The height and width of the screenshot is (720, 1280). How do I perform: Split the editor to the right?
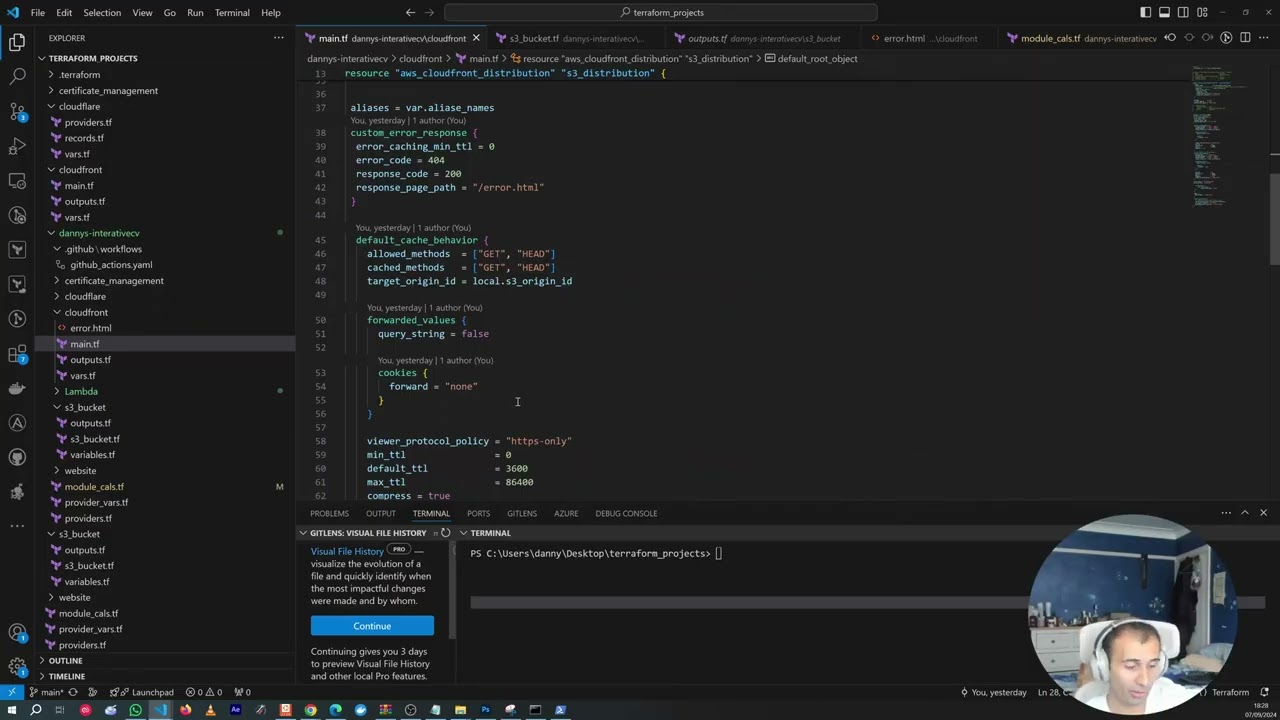[x=1245, y=38]
